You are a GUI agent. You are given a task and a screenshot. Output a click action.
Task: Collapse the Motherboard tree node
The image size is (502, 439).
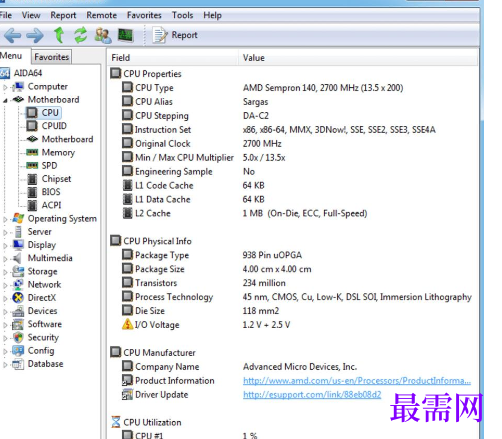pos(5,100)
